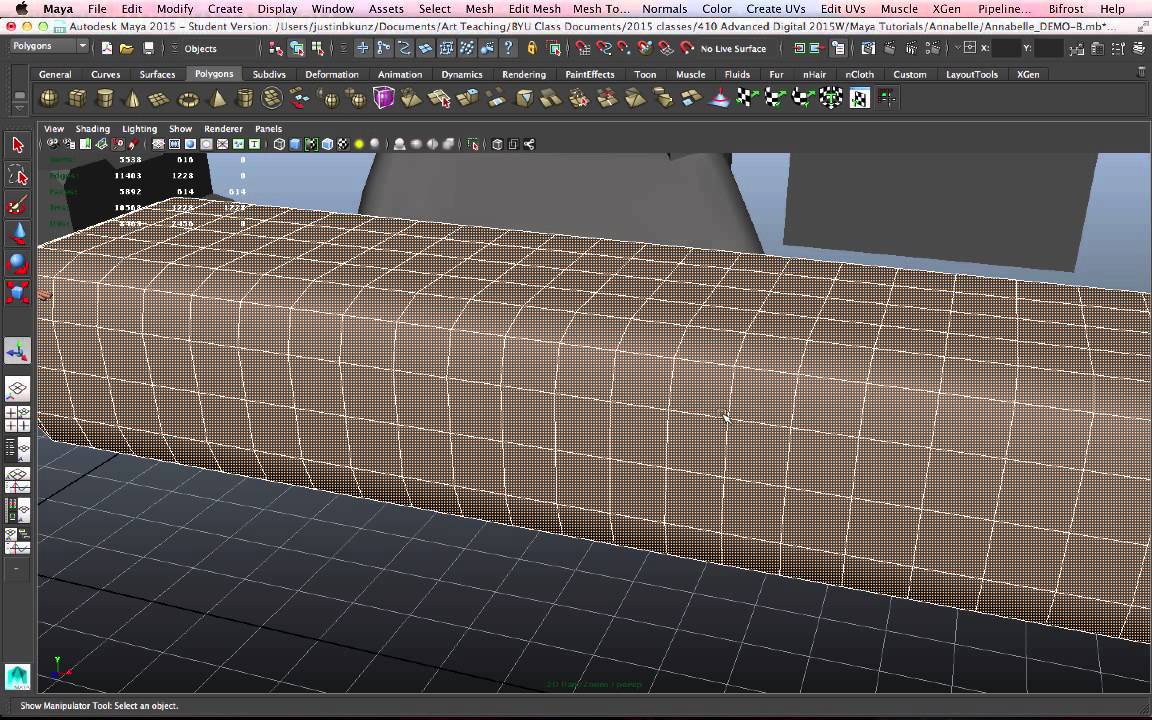This screenshot has width=1152, height=720.
Task: Click the save scene disk icon
Action: click(x=148, y=48)
